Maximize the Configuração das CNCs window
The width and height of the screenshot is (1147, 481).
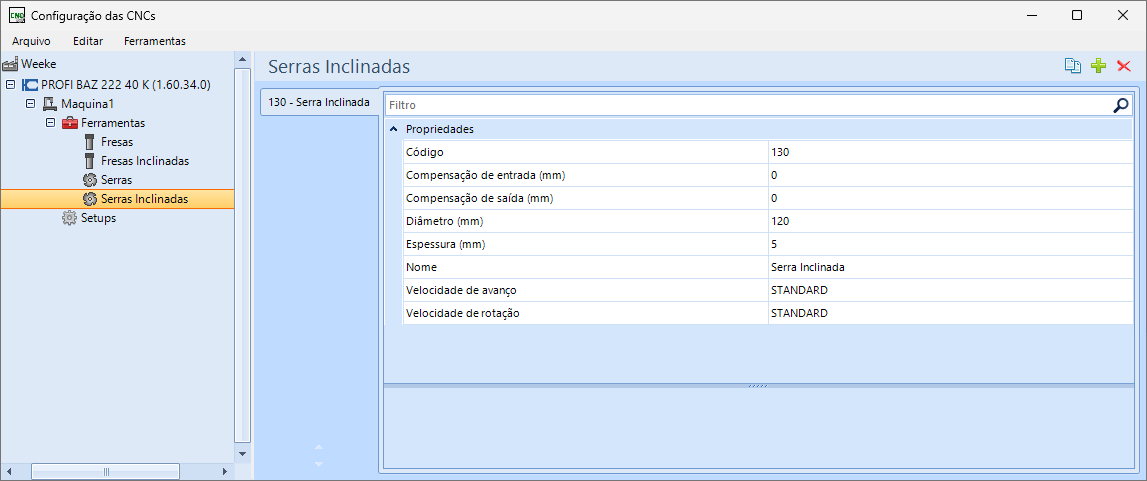[1077, 15]
